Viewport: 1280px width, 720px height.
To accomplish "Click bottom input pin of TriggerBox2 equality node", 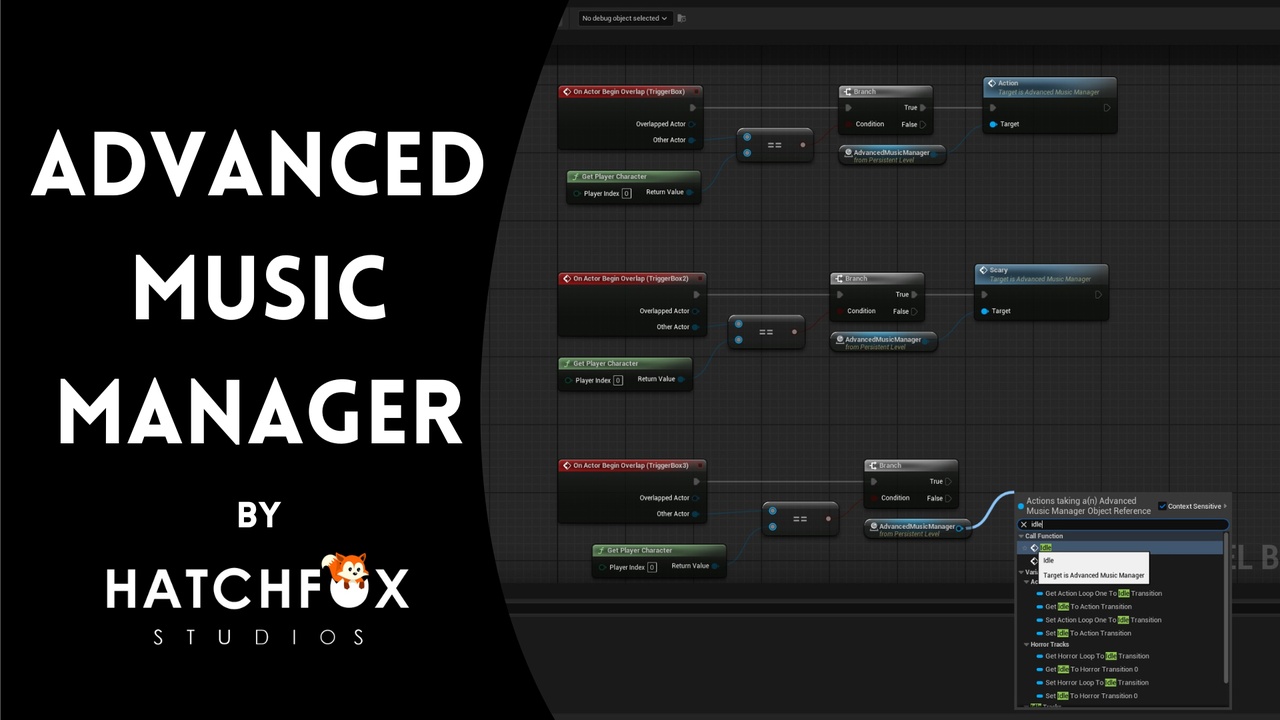I will [738, 340].
